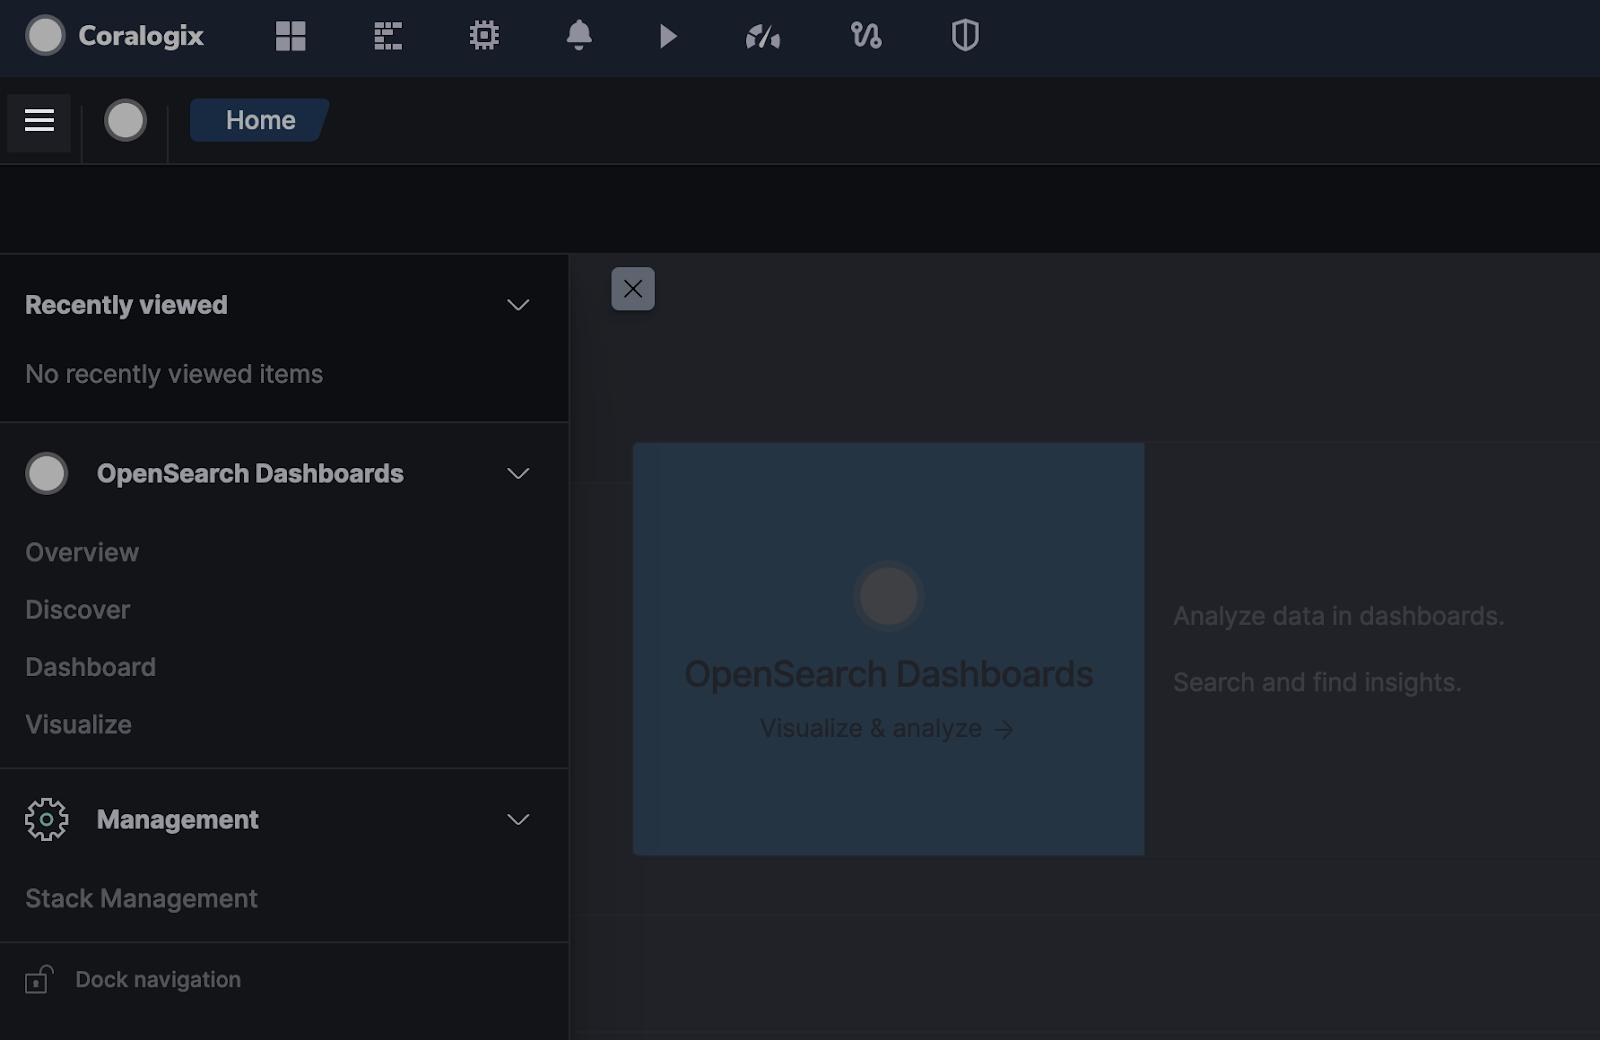1600x1040 pixels.
Task: Click the OpenSearch Dashboards sidebar logo
Action: pyautogui.click(x=47, y=474)
